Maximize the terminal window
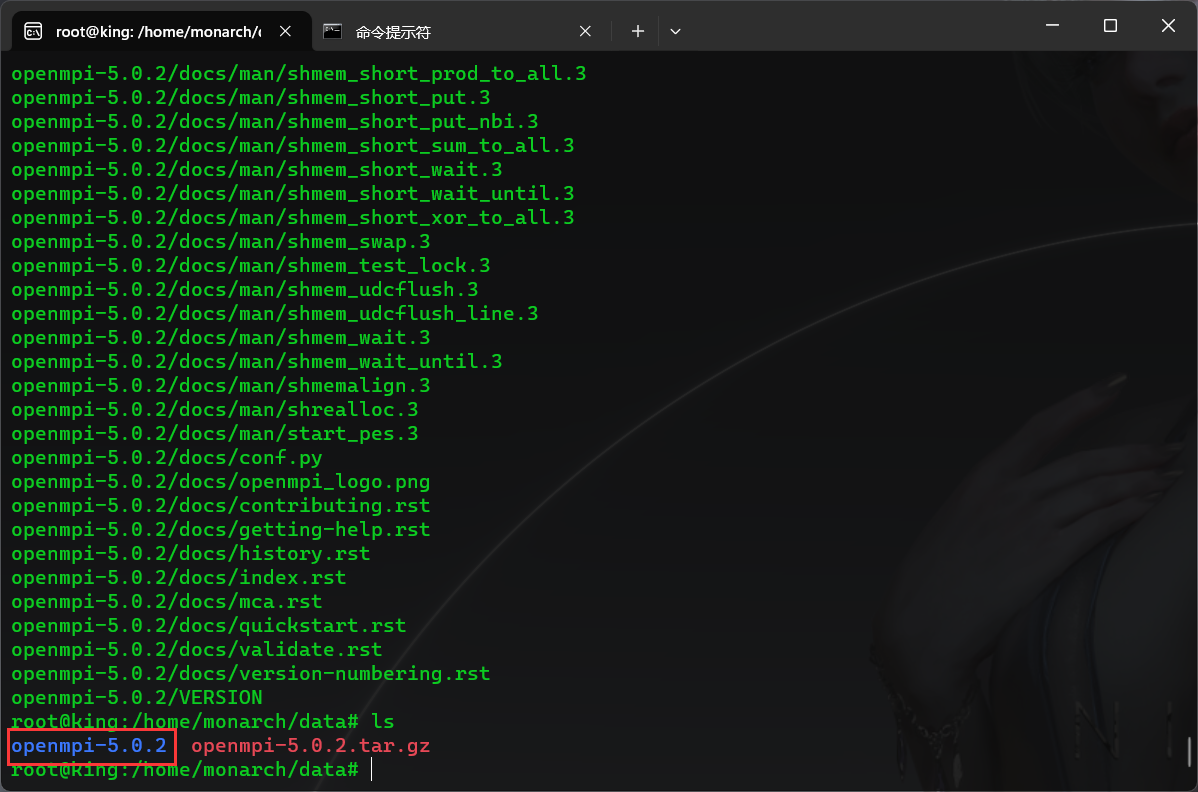The width and height of the screenshot is (1198, 792). pos(1110,25)
